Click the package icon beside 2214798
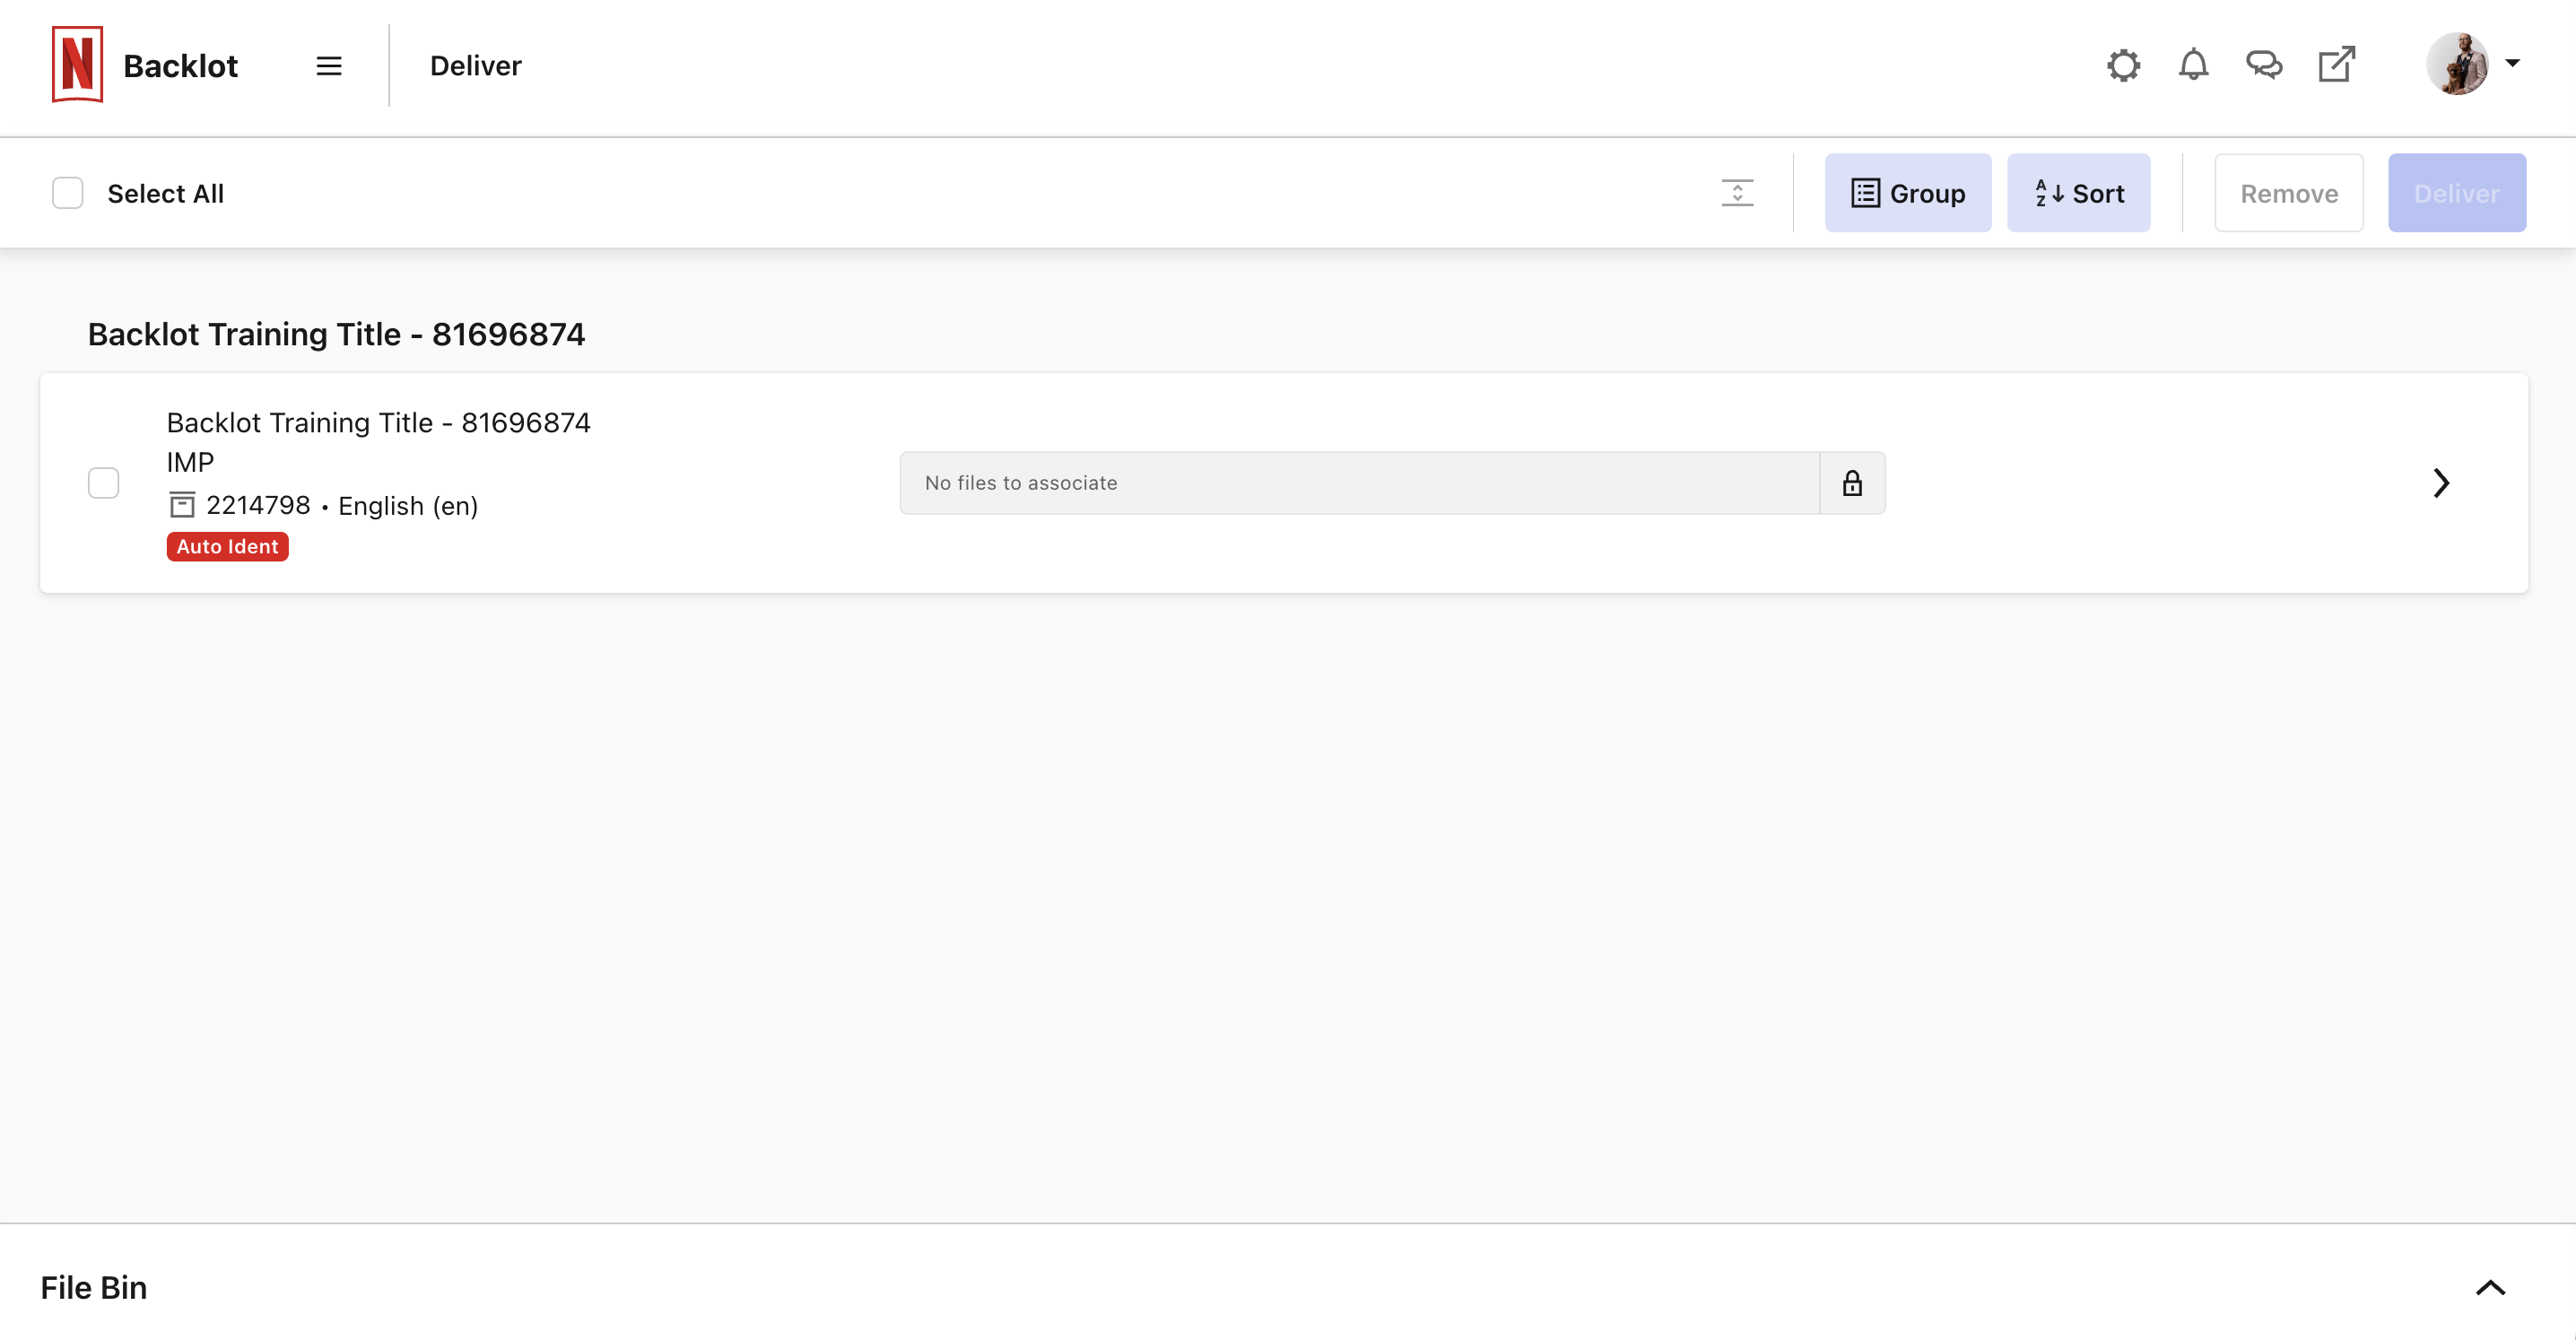The width and height of the screenshot is (2576, 1340). click(181, 505)
